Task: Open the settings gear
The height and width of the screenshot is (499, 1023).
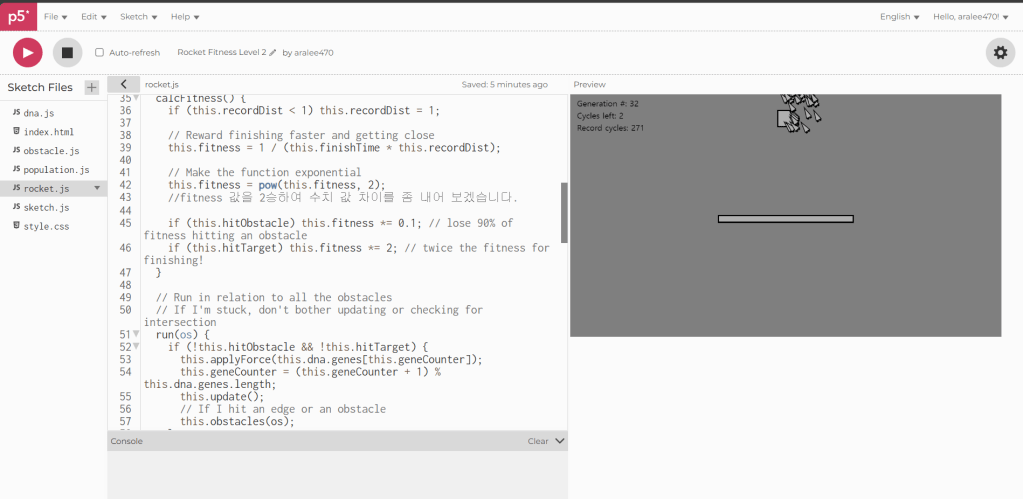Action: [999, 52]
